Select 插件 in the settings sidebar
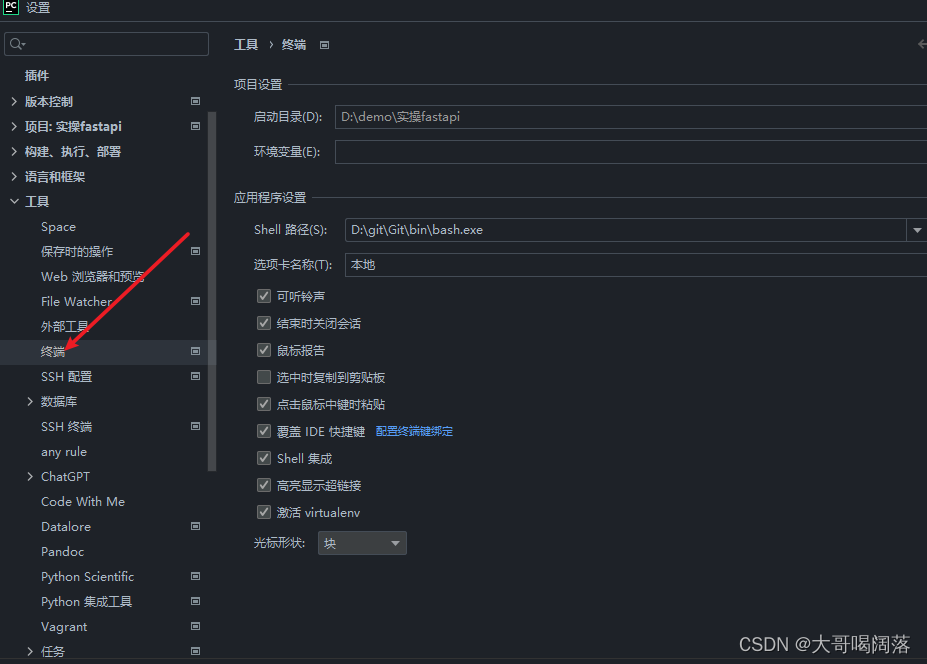 (x=37, y=75)
